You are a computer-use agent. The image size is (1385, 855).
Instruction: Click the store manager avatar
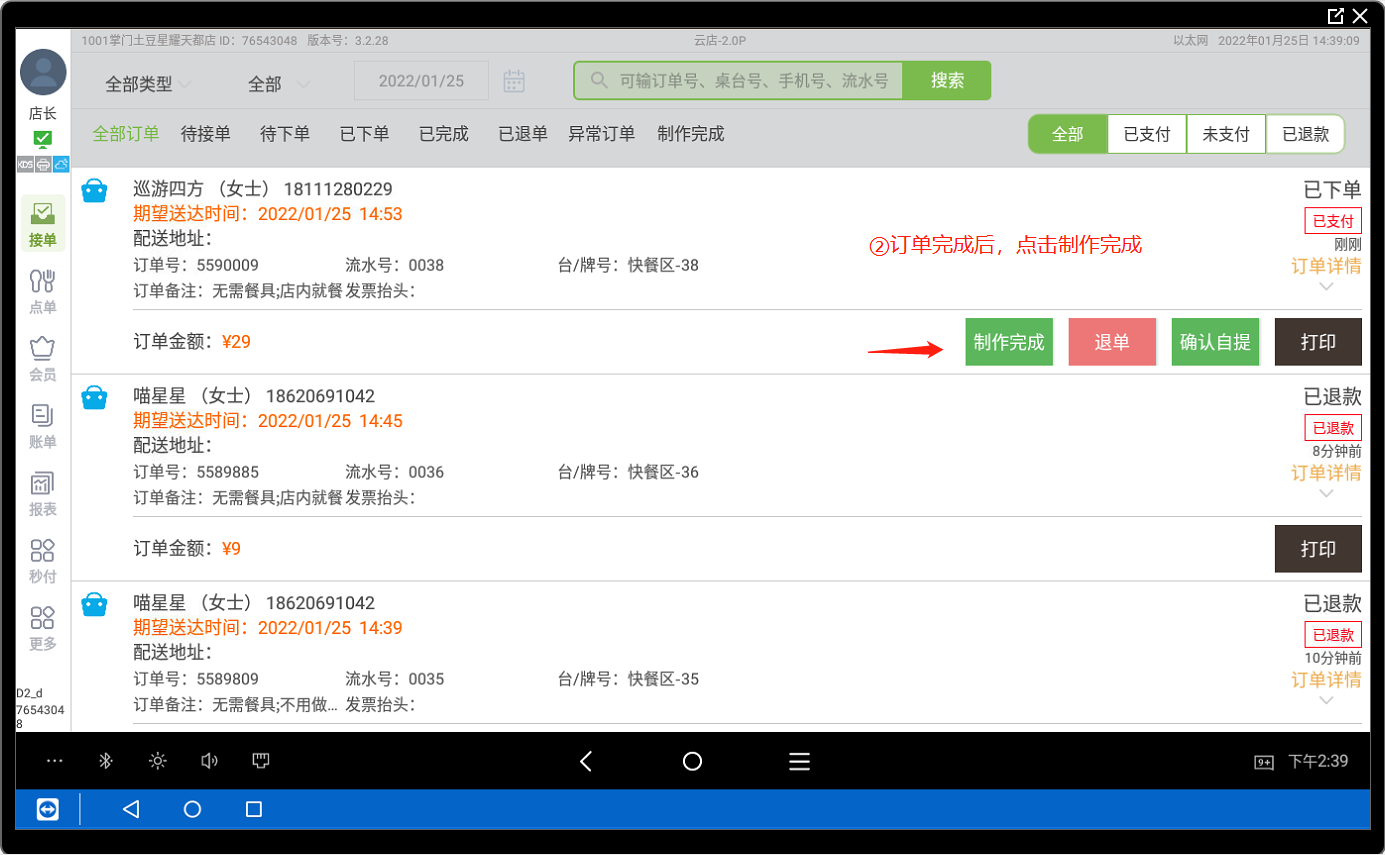tap(43, 72)
